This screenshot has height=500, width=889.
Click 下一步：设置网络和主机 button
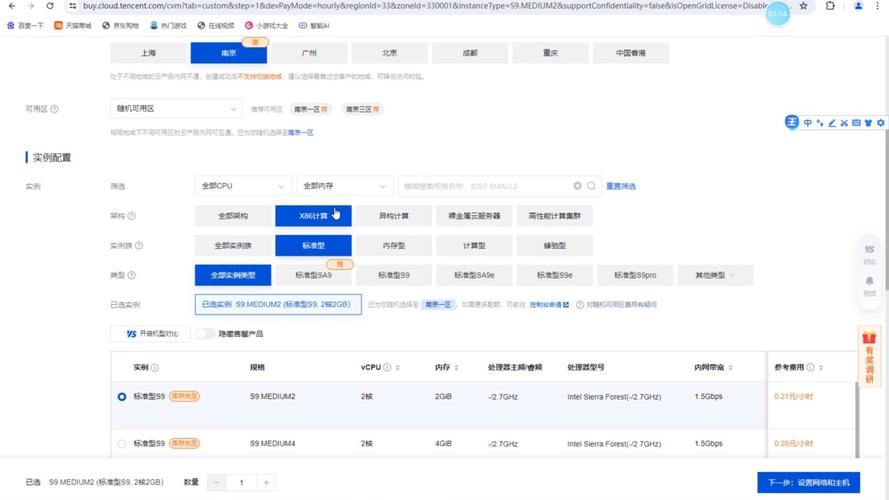click(808, 482)
